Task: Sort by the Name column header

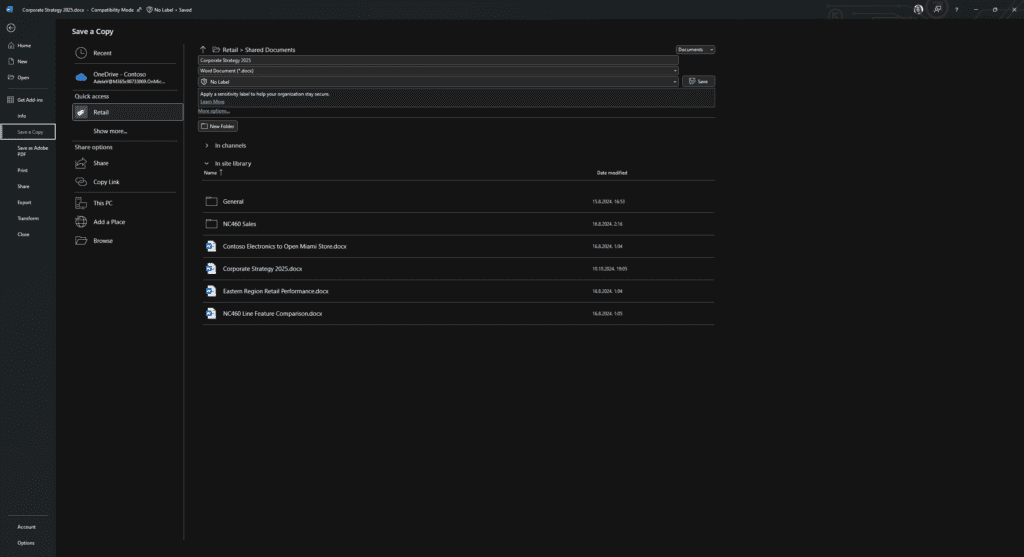Action: [210, 173]
